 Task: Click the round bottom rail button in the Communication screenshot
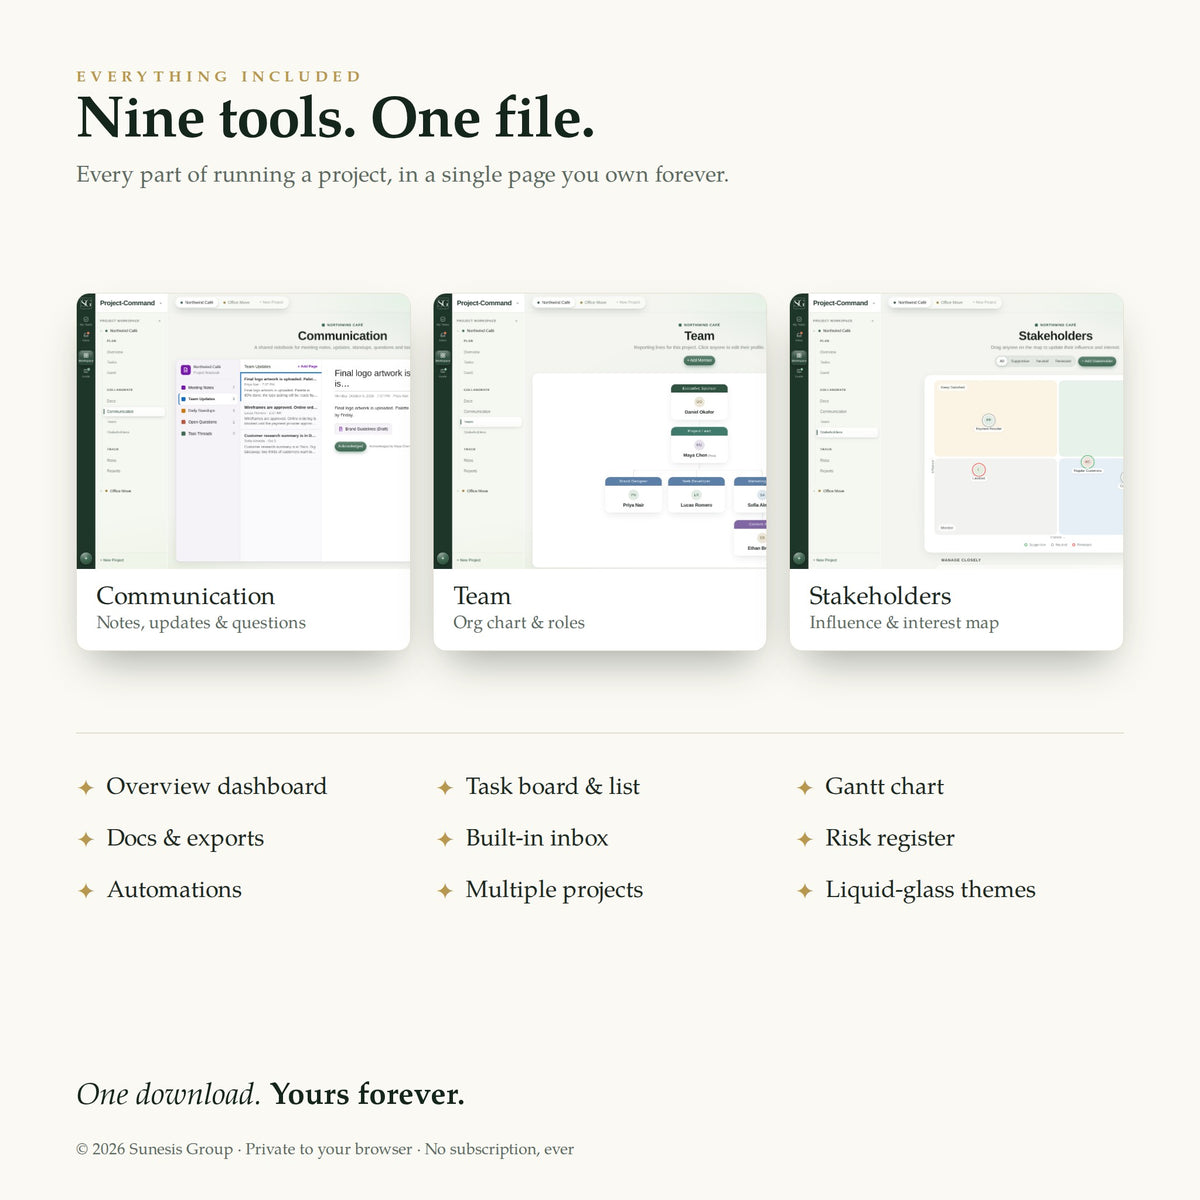click(x=86, y=558)
